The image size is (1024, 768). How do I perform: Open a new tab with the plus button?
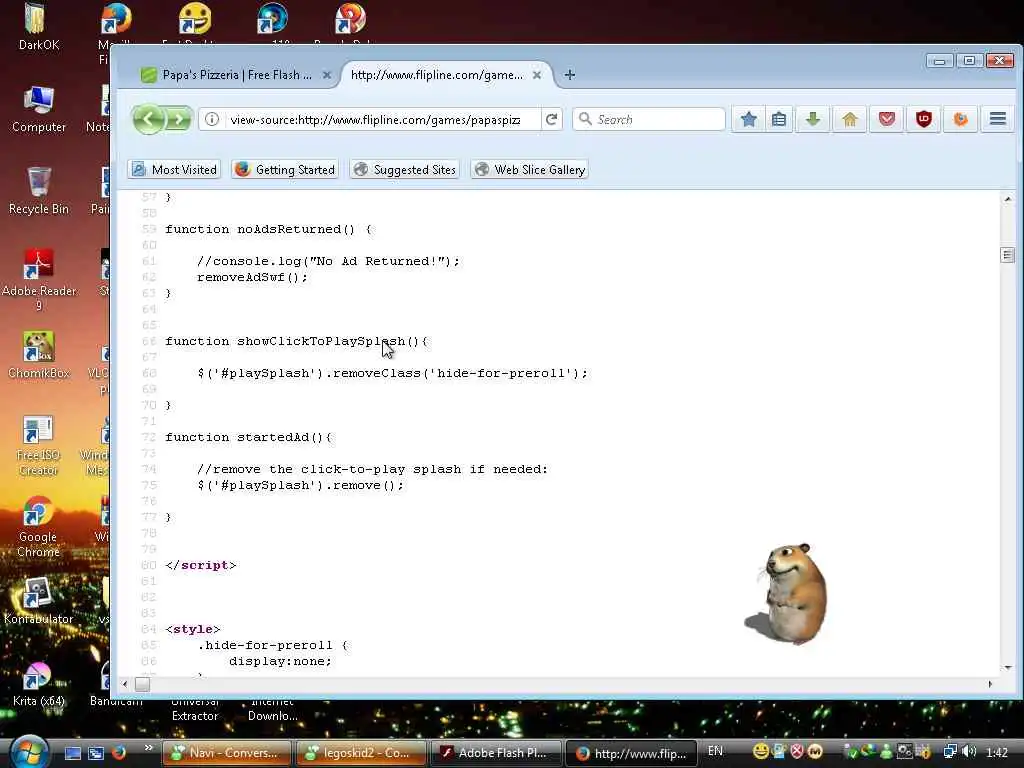[x=569, y=75]
